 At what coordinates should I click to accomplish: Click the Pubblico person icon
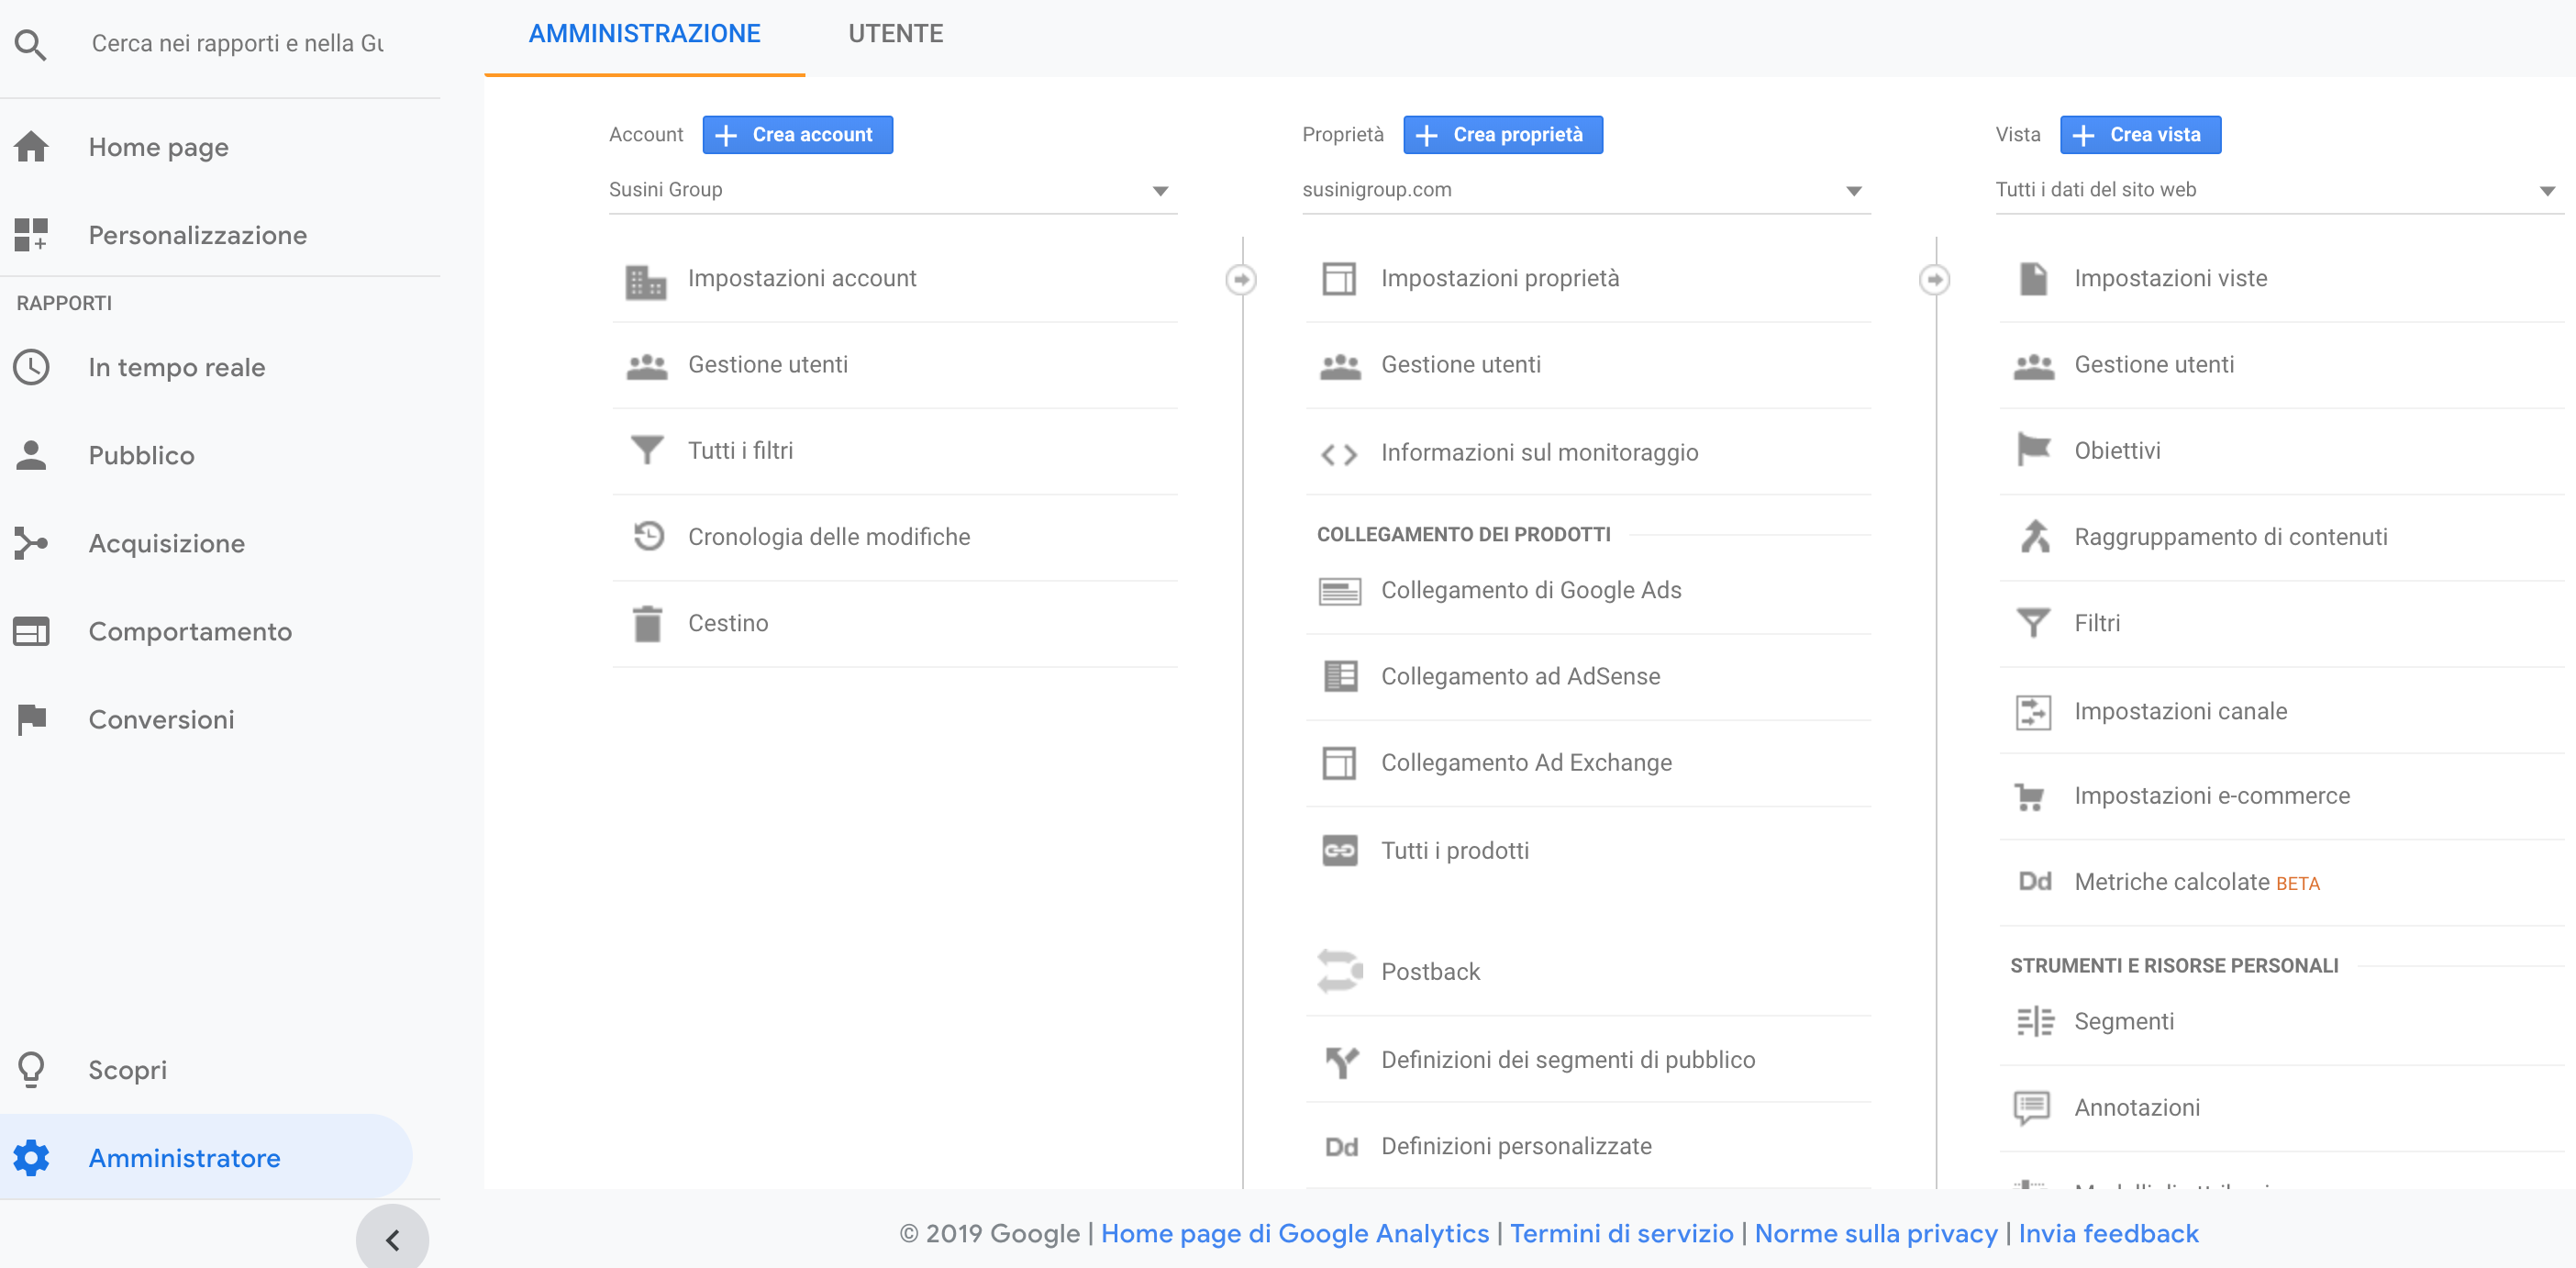[31, 455]
